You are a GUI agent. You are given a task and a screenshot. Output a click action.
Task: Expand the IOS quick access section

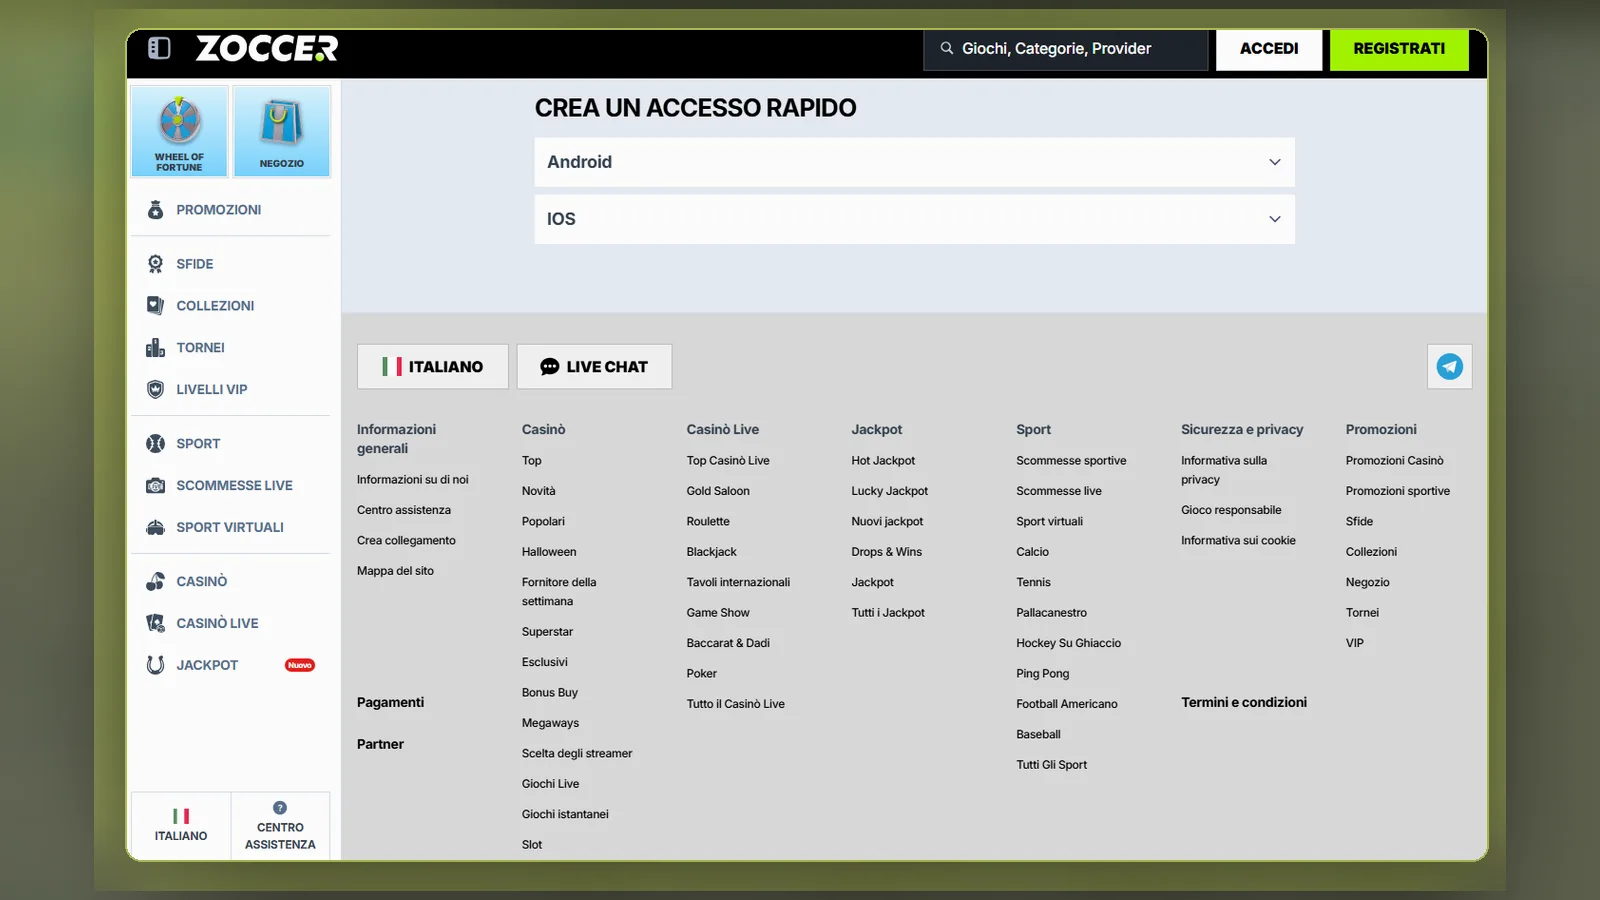[x=914, y=219]
